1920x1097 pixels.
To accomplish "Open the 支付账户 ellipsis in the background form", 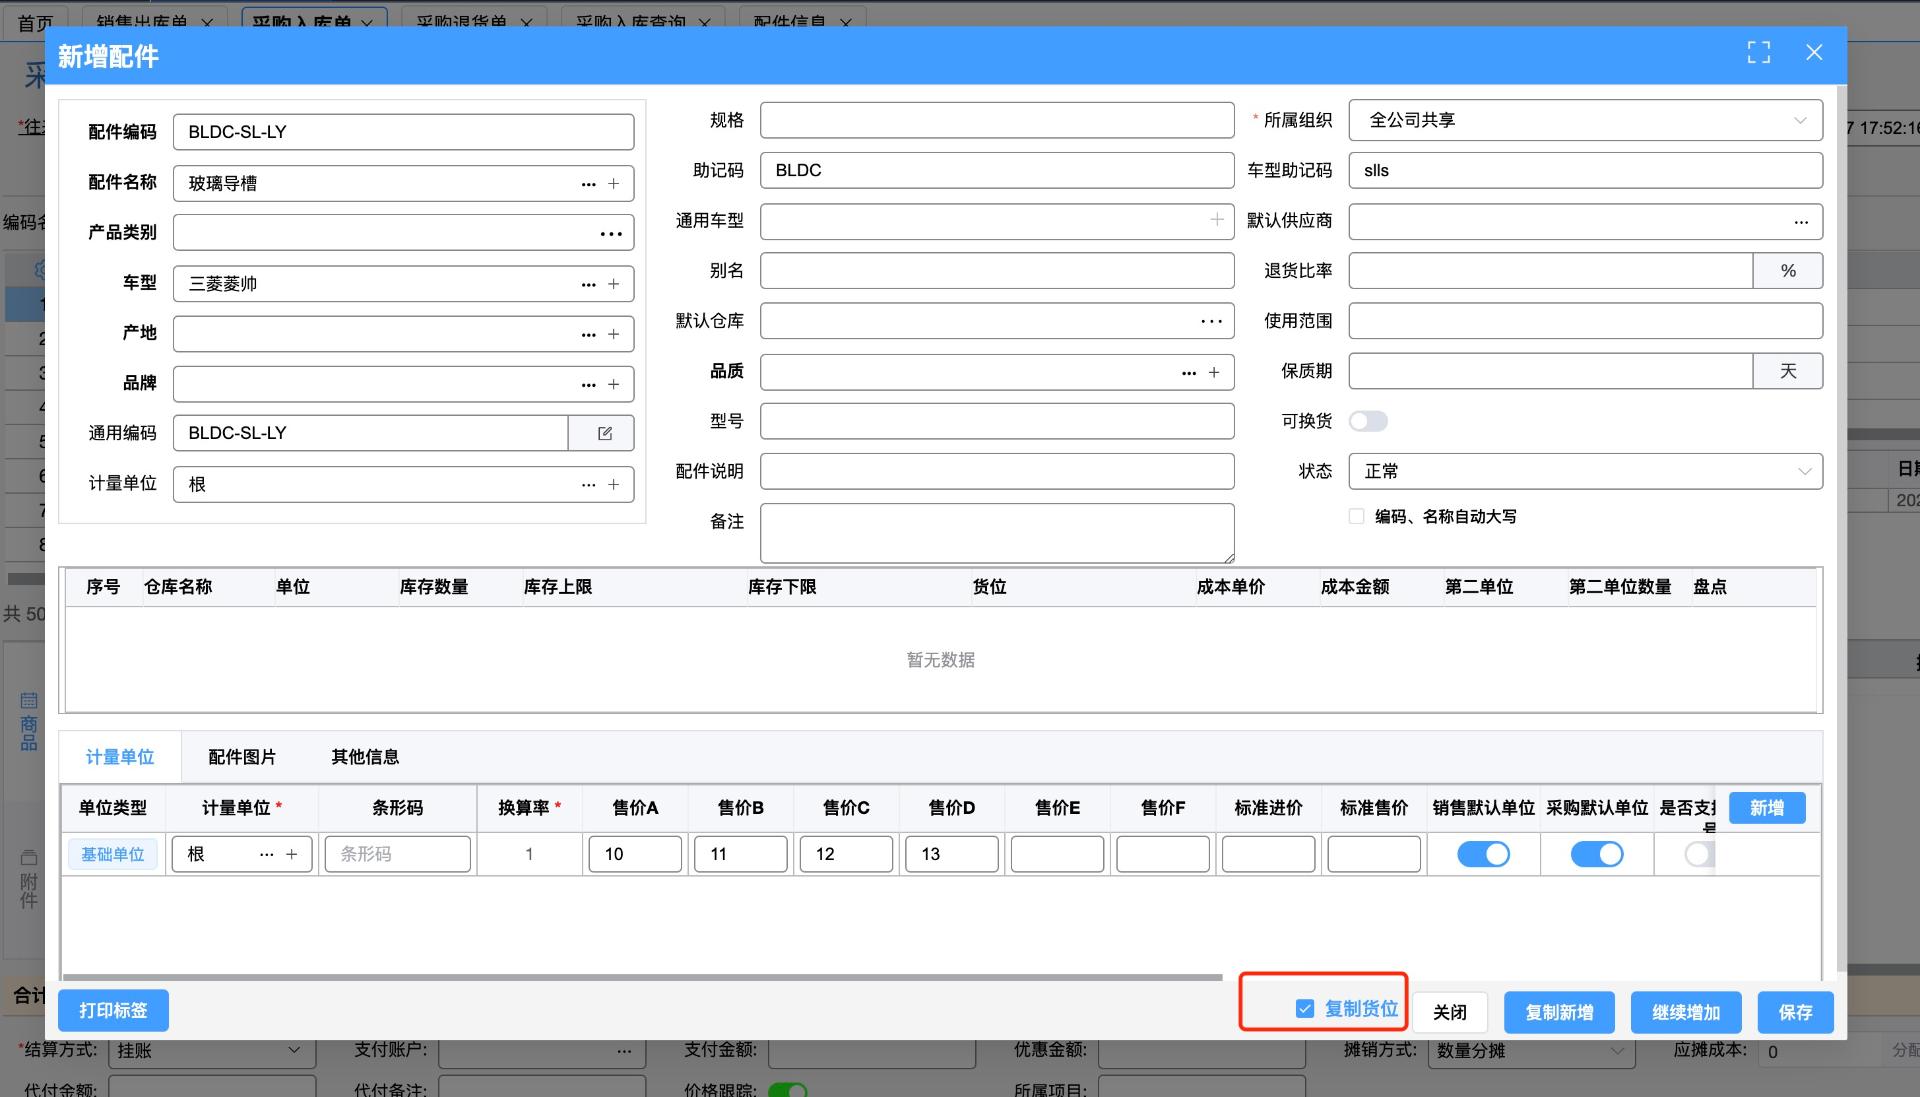I will click(x=624, y=1050).
